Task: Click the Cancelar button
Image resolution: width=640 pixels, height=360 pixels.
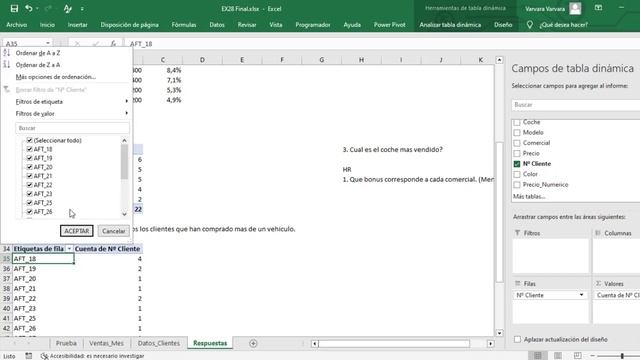Action: (113, 231)
